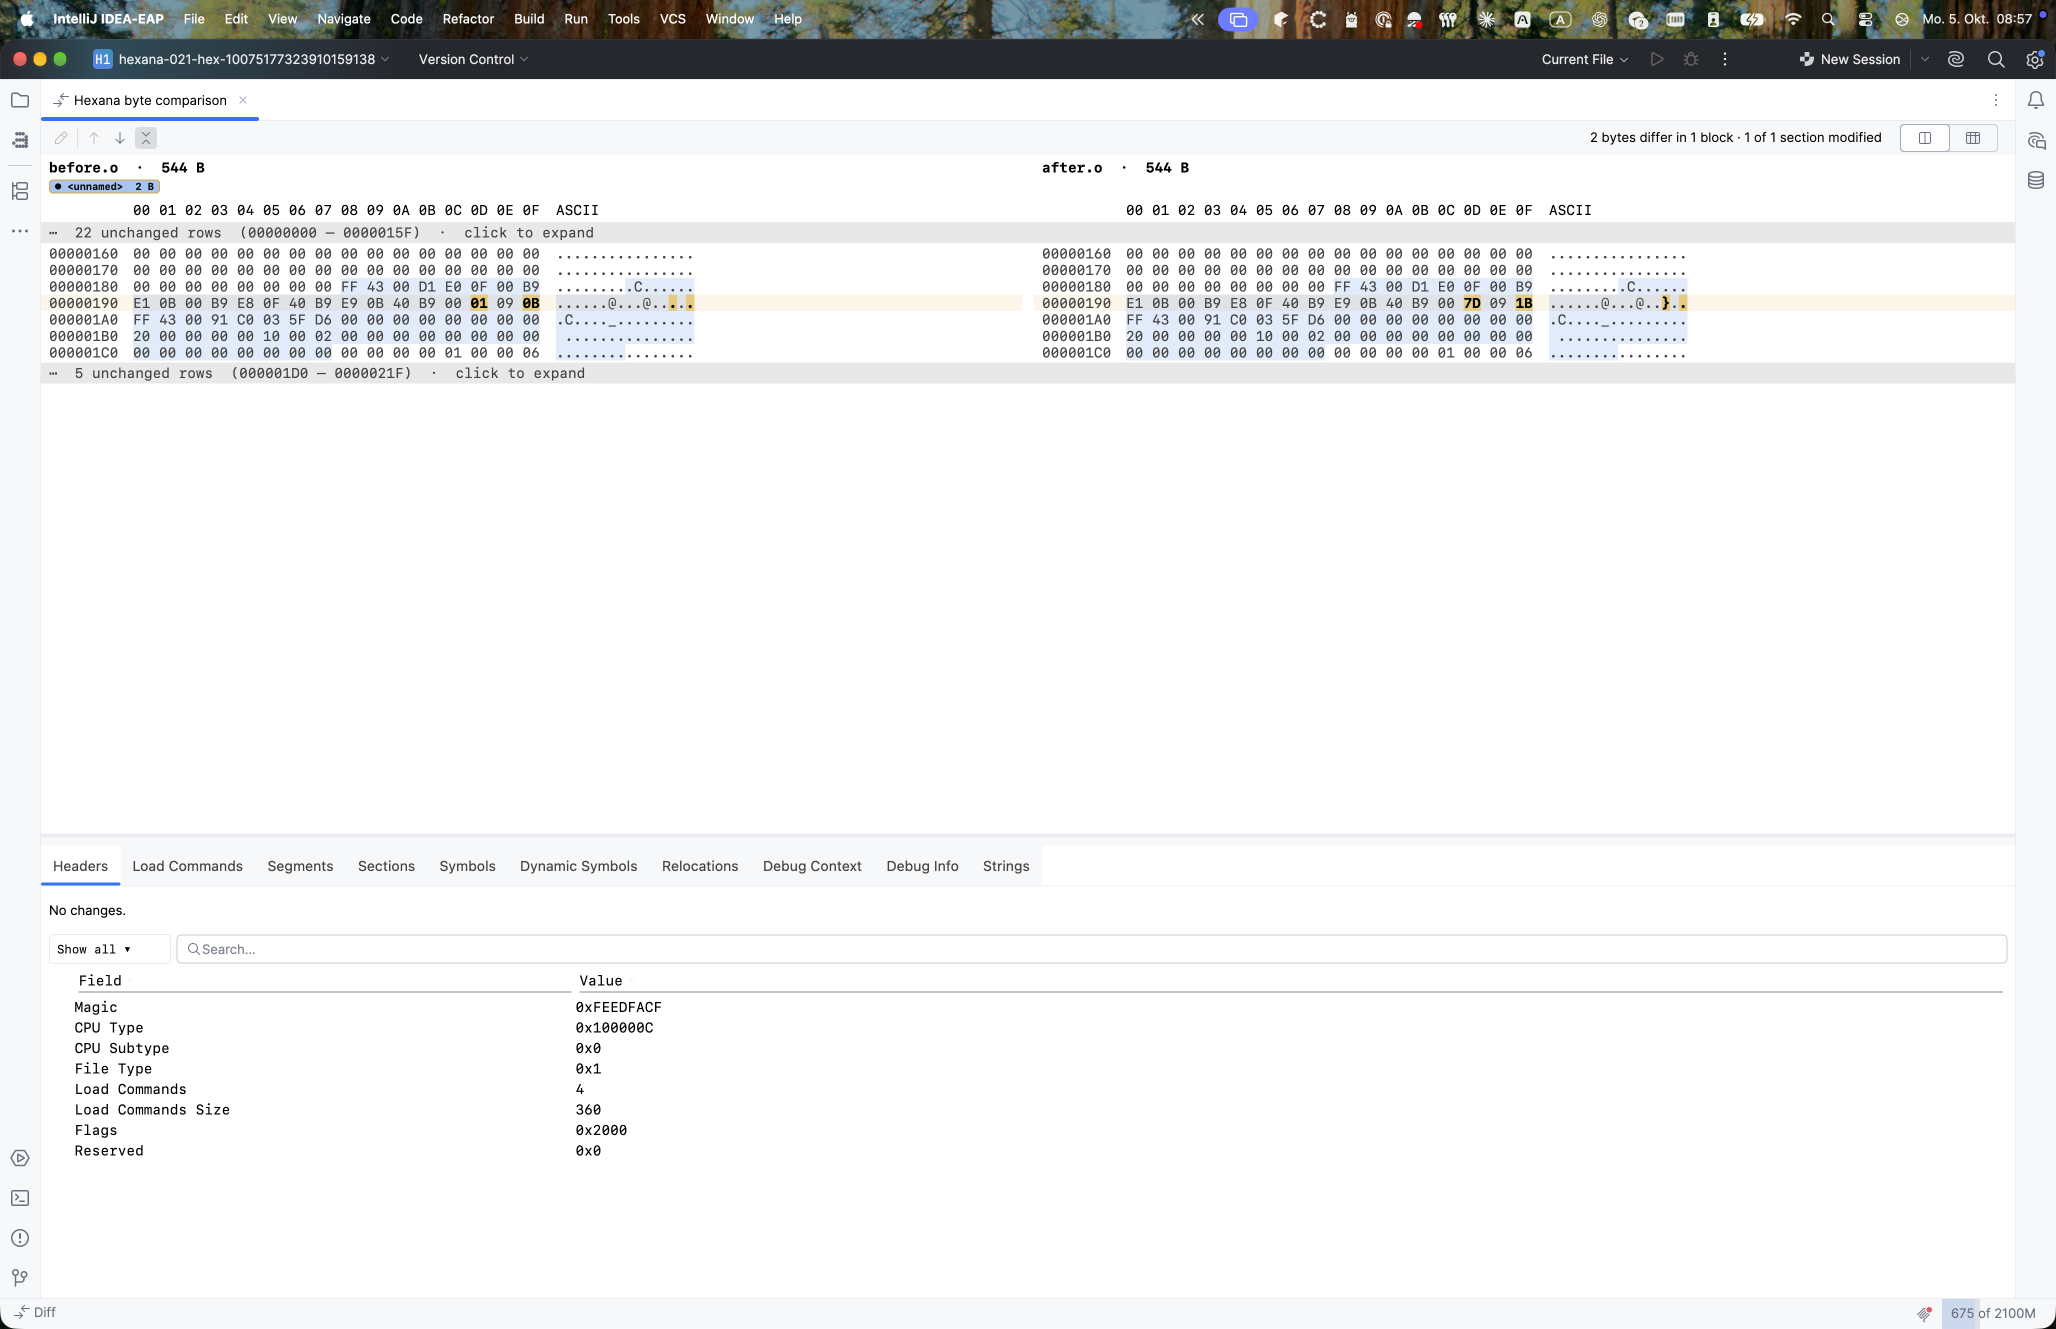Start a New Session

click(1850, 59)
